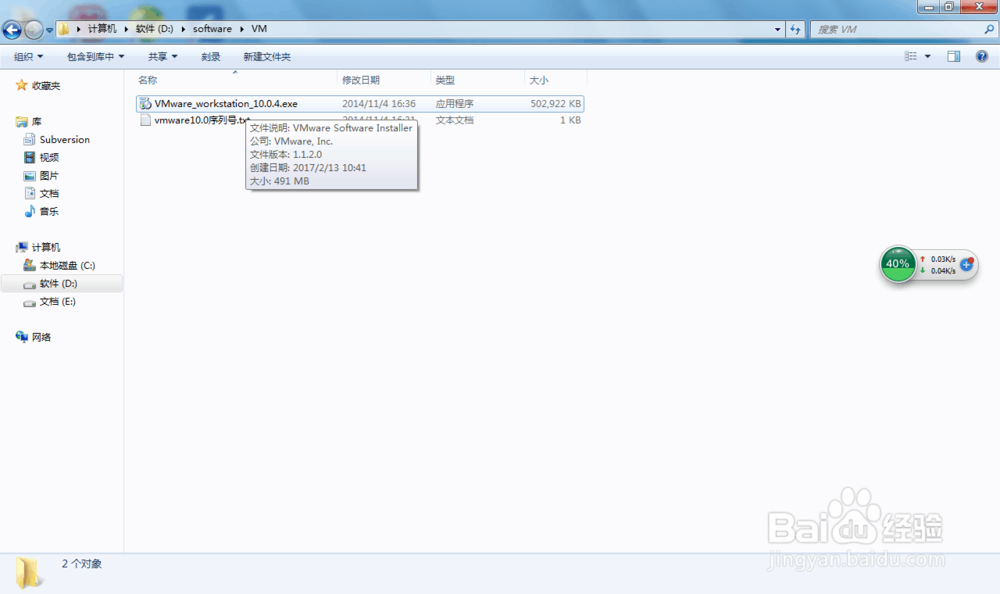Select the VMware_workstation_10.0.4.exe file

226,103
